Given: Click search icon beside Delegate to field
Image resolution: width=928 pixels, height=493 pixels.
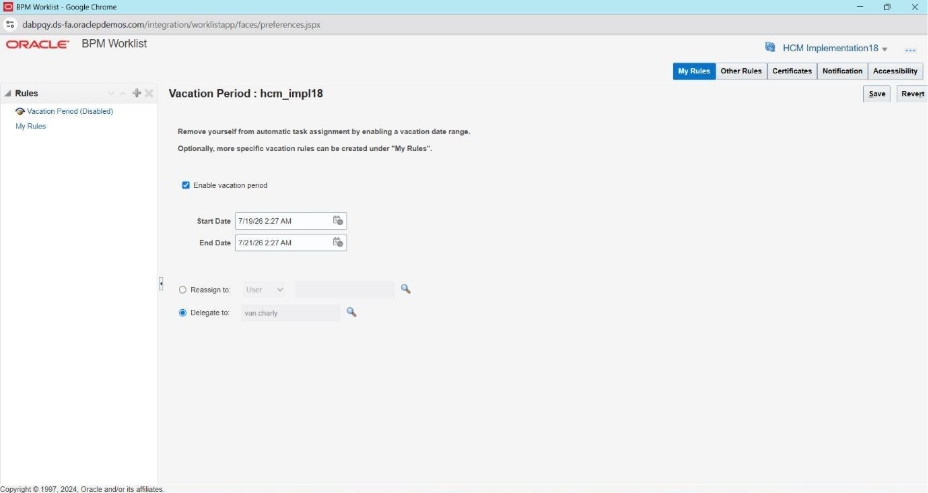Looking at the screenshot, I should pyautogui.click(x=352, y=312).
